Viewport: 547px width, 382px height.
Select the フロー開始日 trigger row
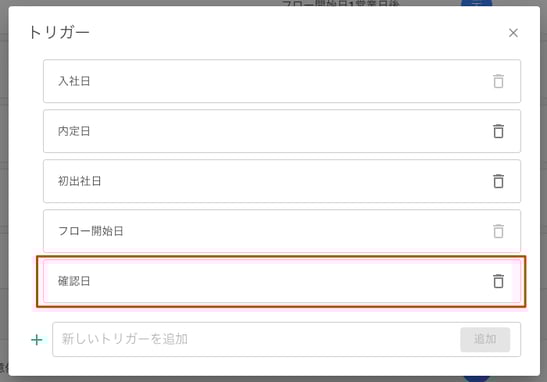pos(282,231)
